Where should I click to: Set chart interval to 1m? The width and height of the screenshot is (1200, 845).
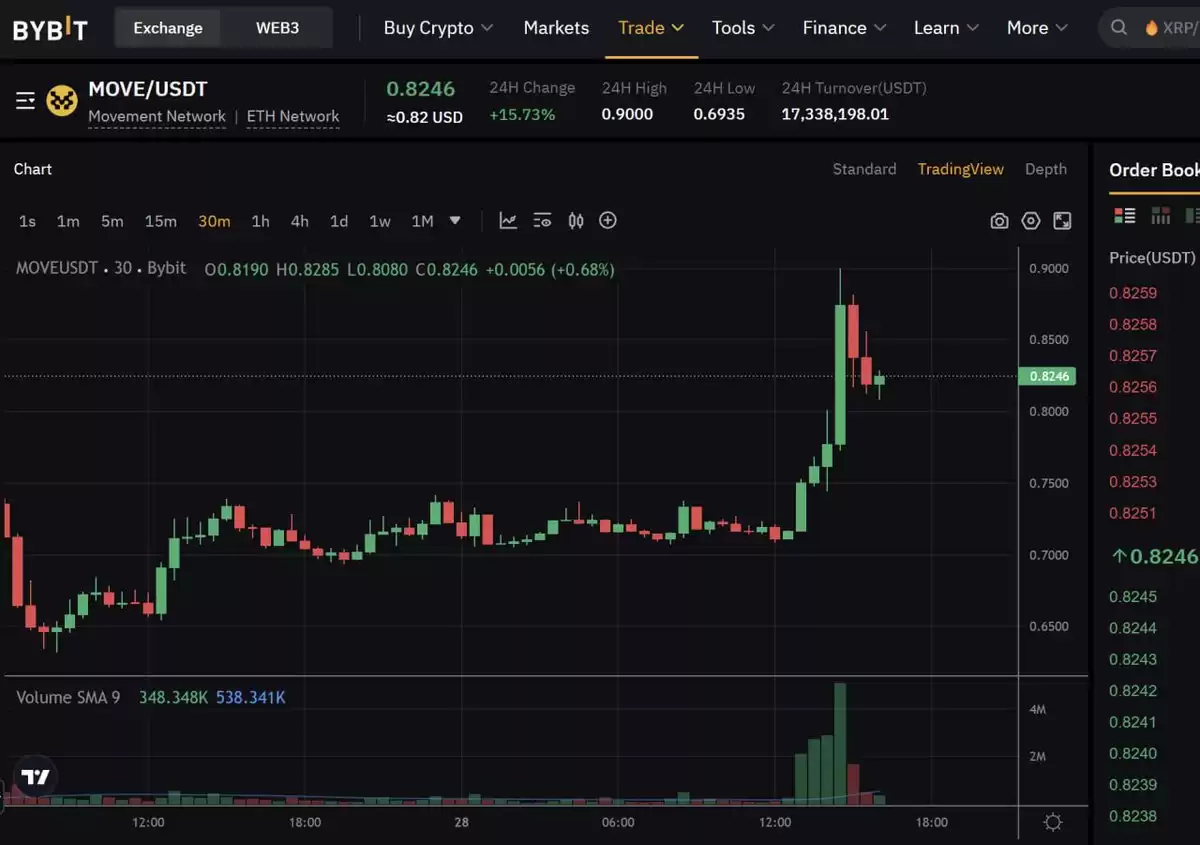tap(68, 221)
